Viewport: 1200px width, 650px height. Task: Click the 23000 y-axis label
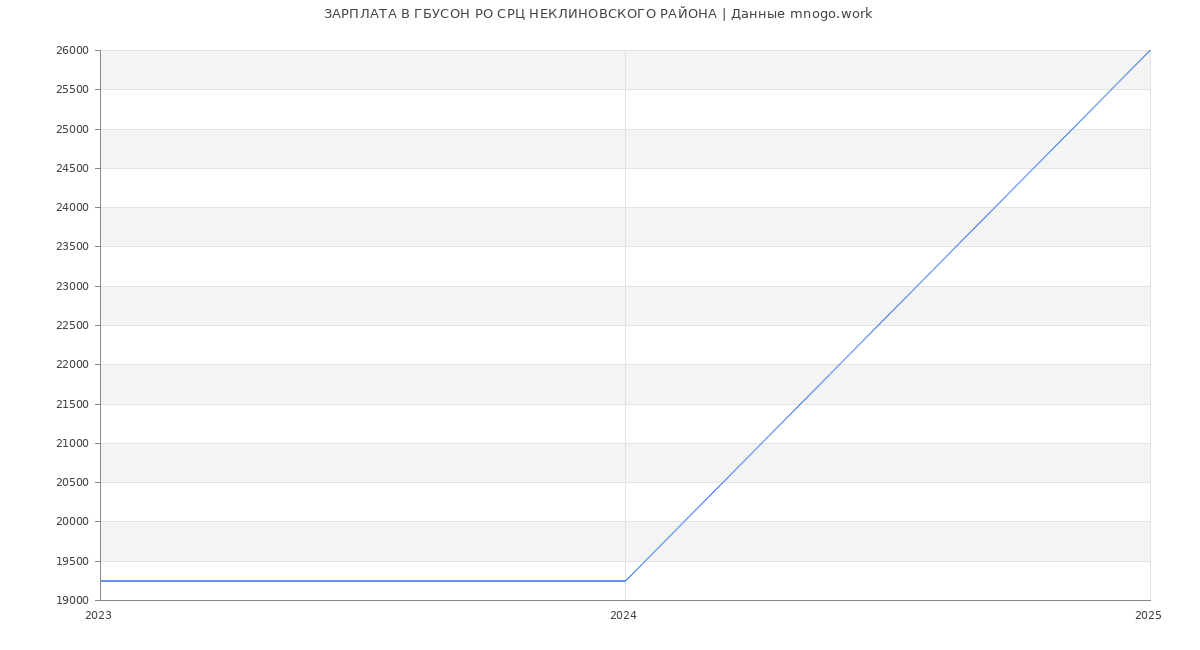tap(72, 287)
